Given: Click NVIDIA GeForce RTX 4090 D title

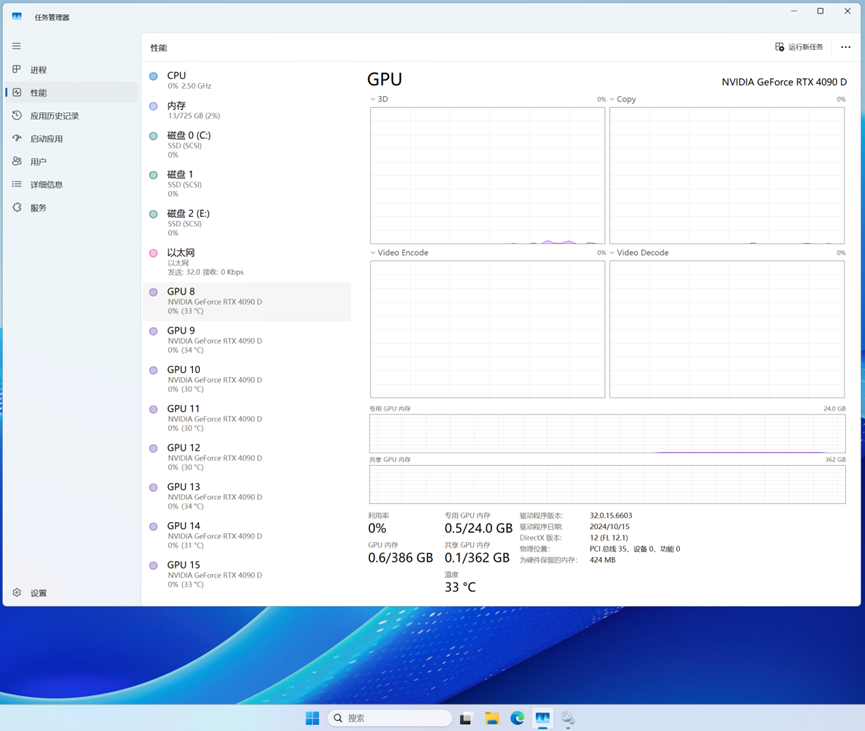Looking at the screenshot, I should pyautogui.click(x=784, y=82).
